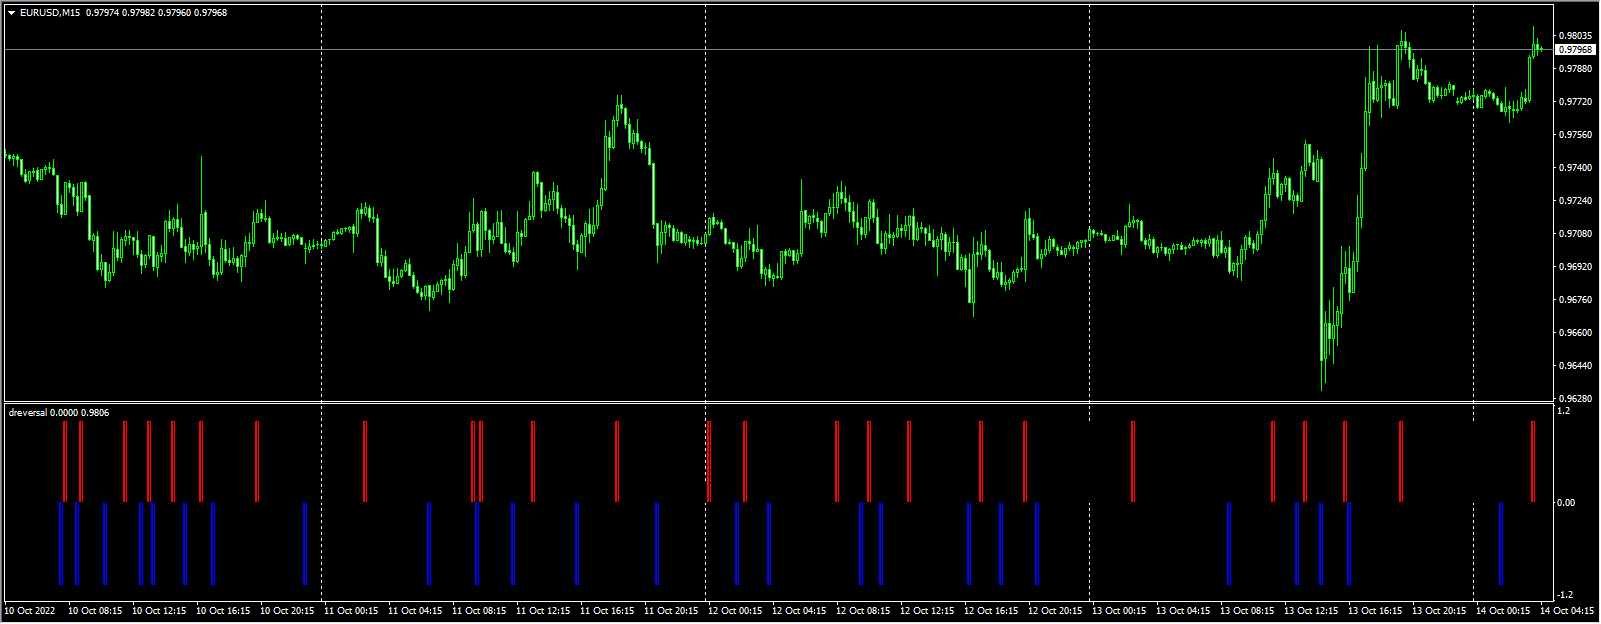Click the 13 Oct 00:15 time label

point(1119,610)
